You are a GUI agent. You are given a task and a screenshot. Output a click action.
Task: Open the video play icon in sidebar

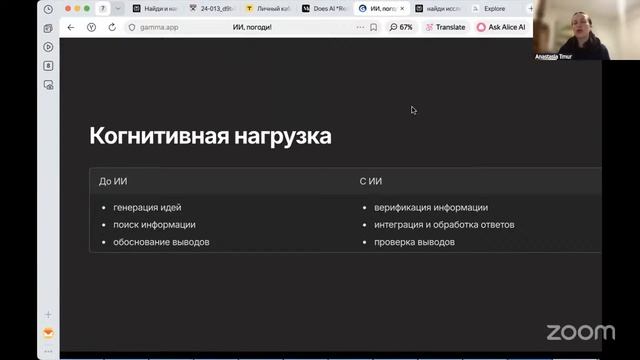tap(48, 47)
